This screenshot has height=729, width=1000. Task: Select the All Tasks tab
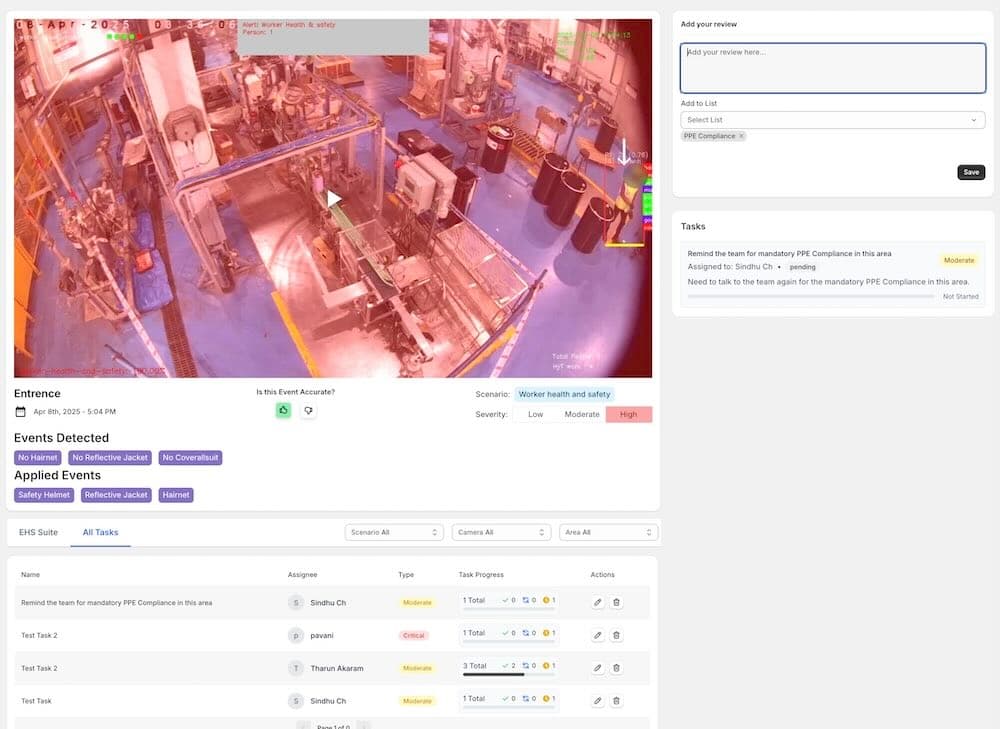(x=100, y=532)
